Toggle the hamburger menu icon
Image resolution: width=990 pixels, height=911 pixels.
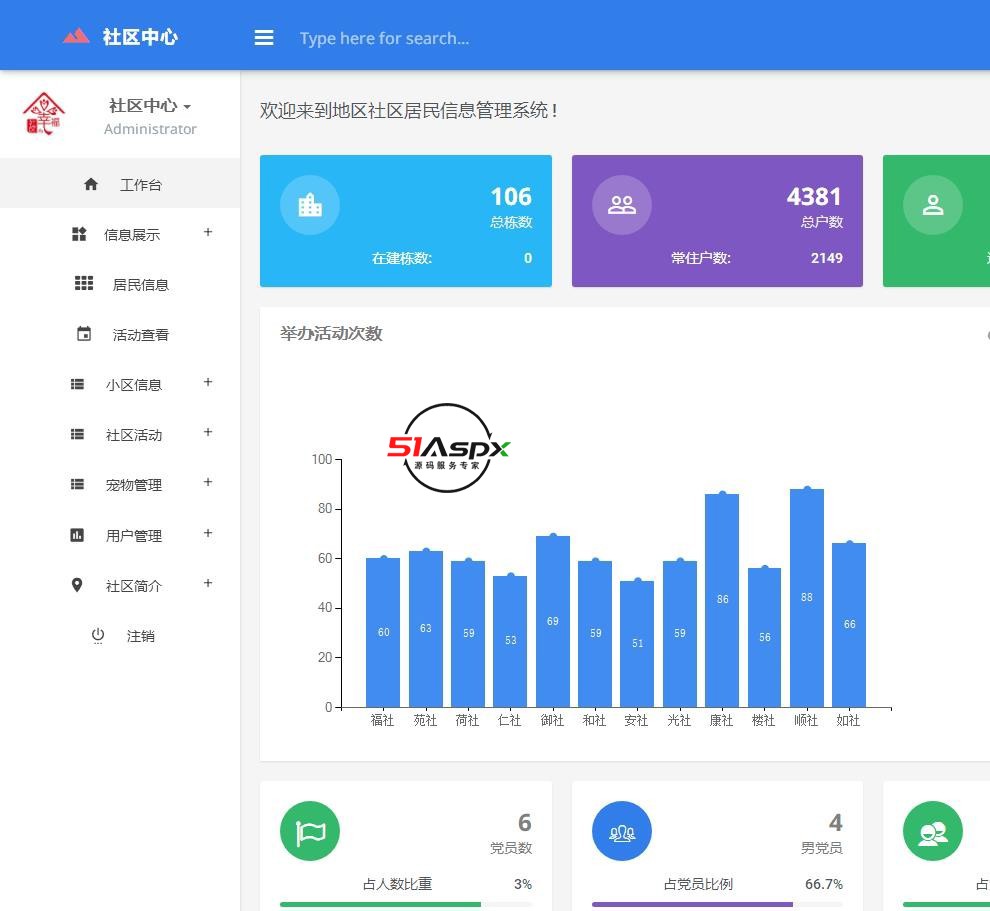(x=264, y=38)
